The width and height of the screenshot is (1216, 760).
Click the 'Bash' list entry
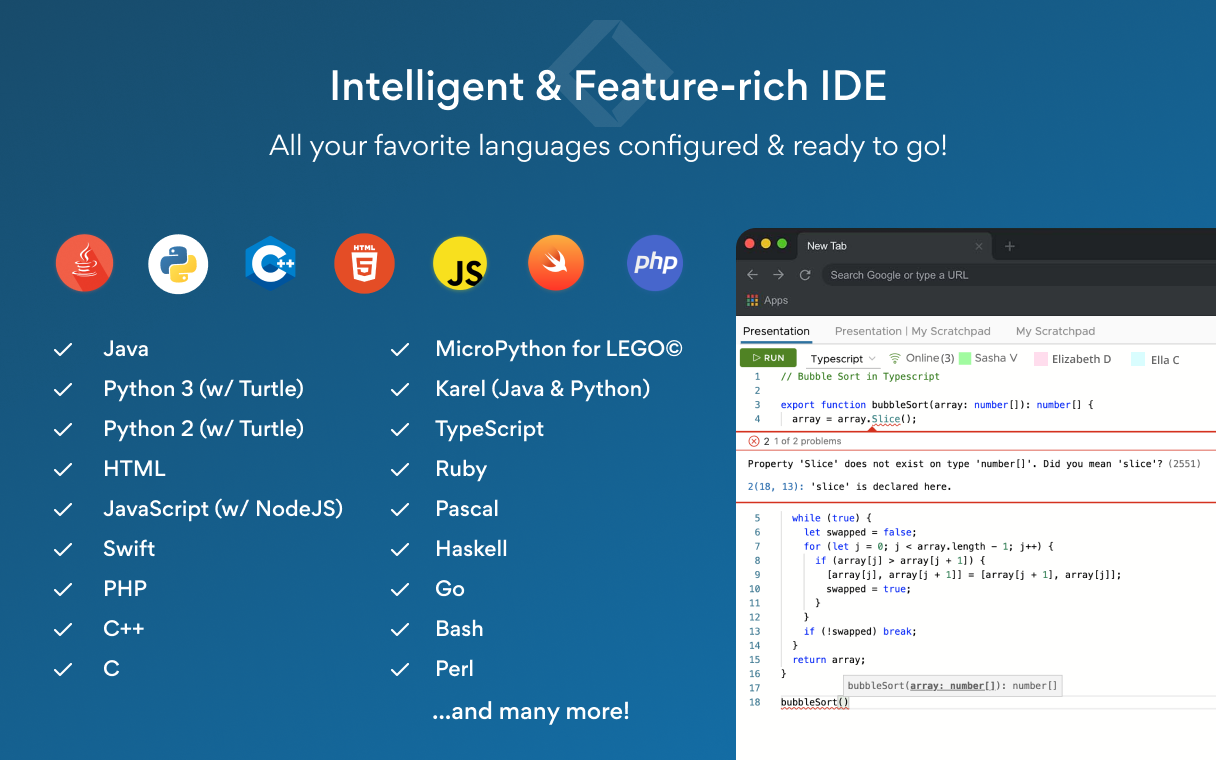pos(459,629)
